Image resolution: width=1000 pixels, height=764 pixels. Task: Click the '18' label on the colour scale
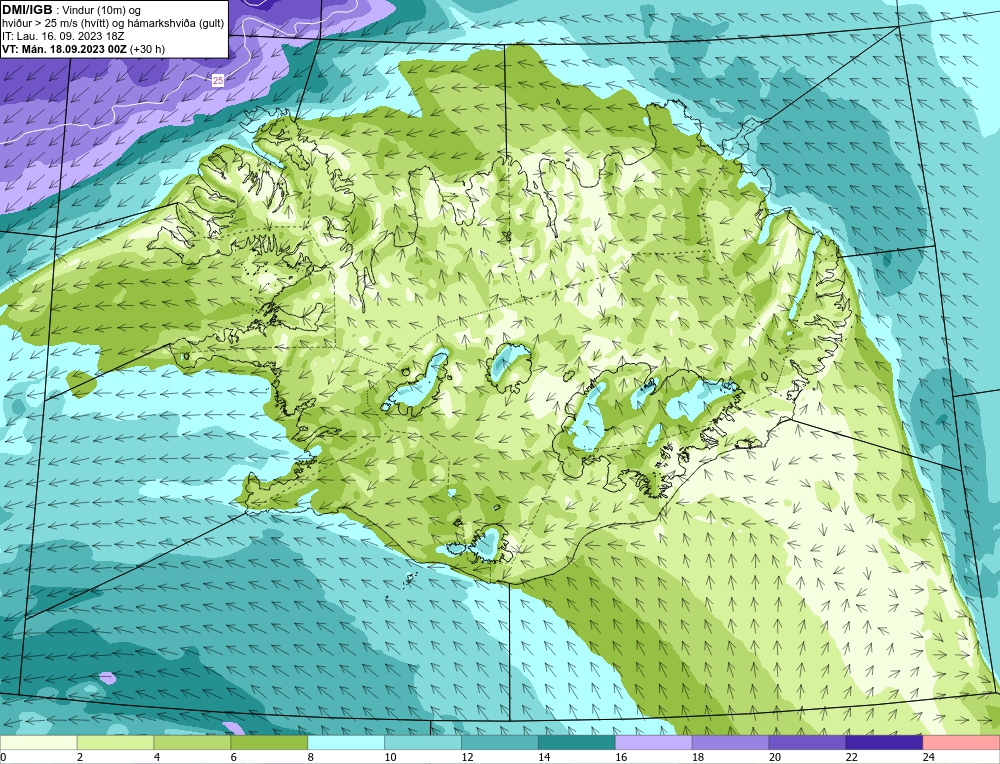pyautogui.click(x=698, y=757)
